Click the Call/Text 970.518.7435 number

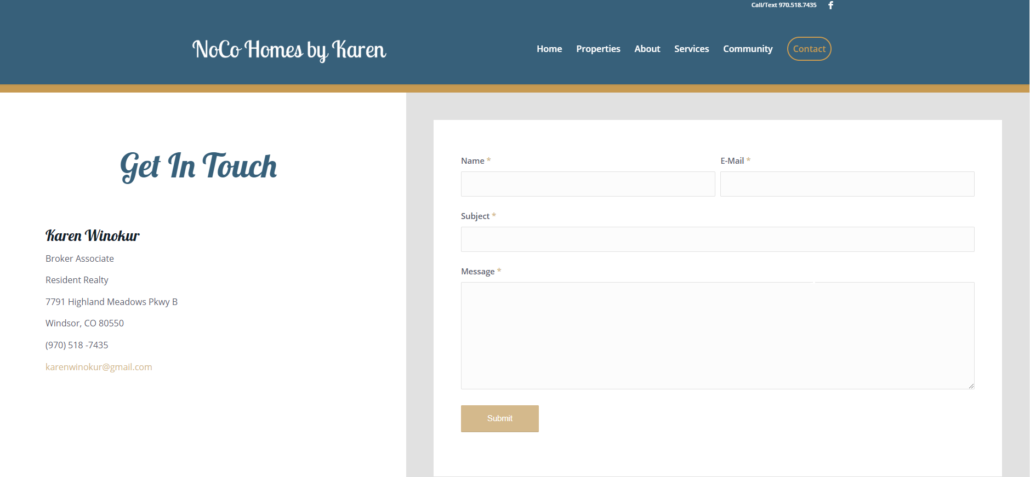pos(784,5)
